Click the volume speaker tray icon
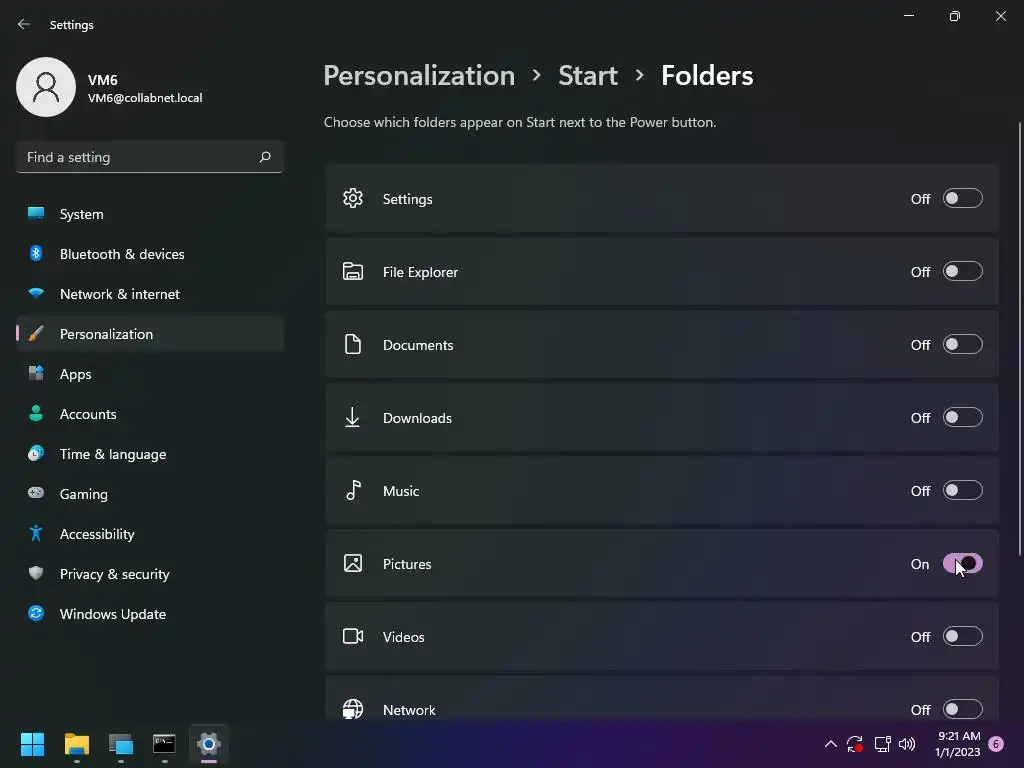The height and width of the screenshot is (768, 1024). pos(907,744)
